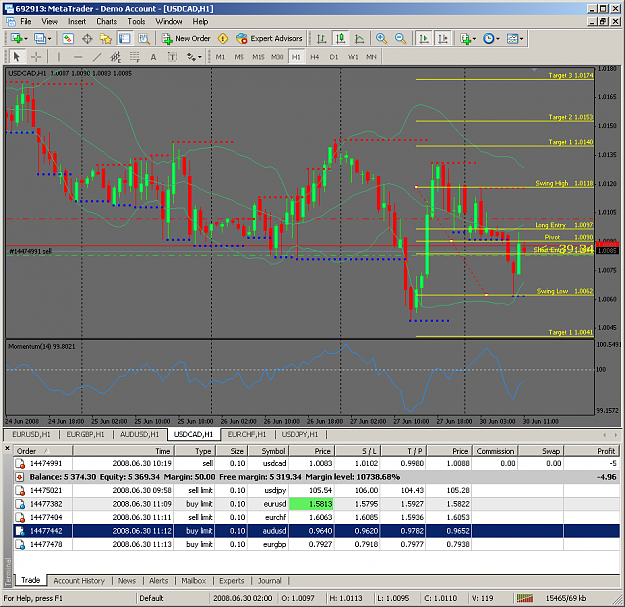Select the Crosshair tool
The width and height of the screenshot is (625, 607).
pos(36,57)
